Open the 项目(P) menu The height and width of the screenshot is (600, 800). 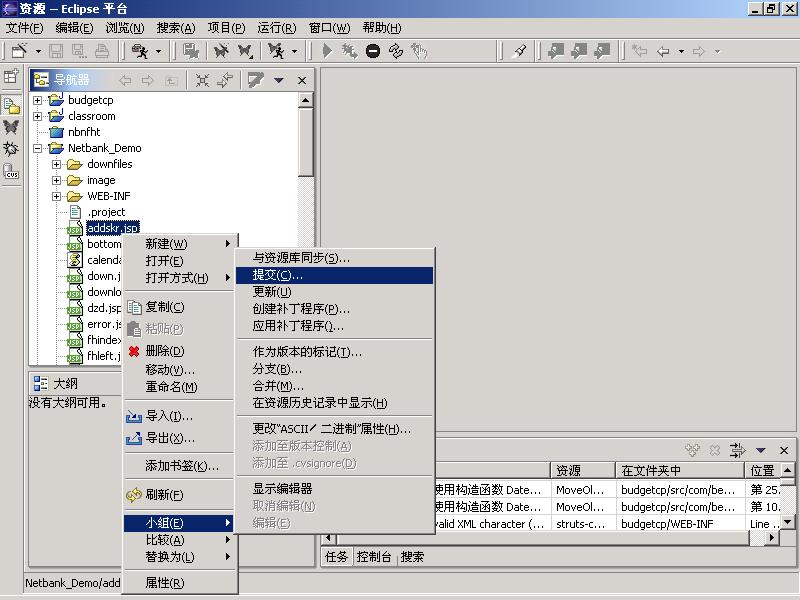tap(227, 28)
